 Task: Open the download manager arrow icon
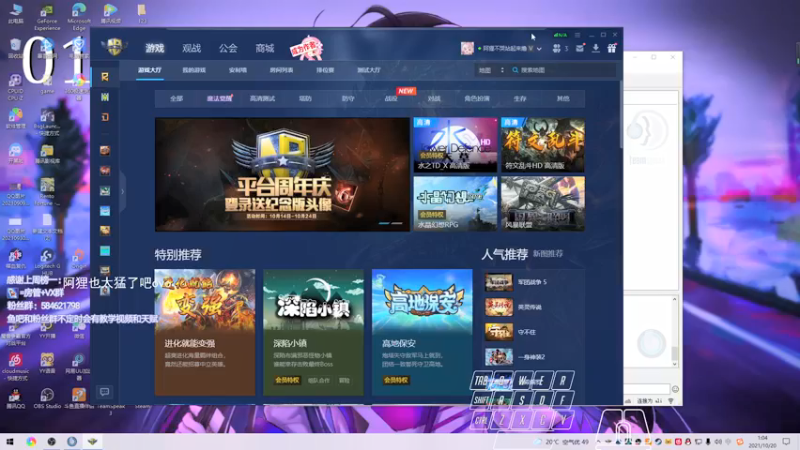pos(595,48)
